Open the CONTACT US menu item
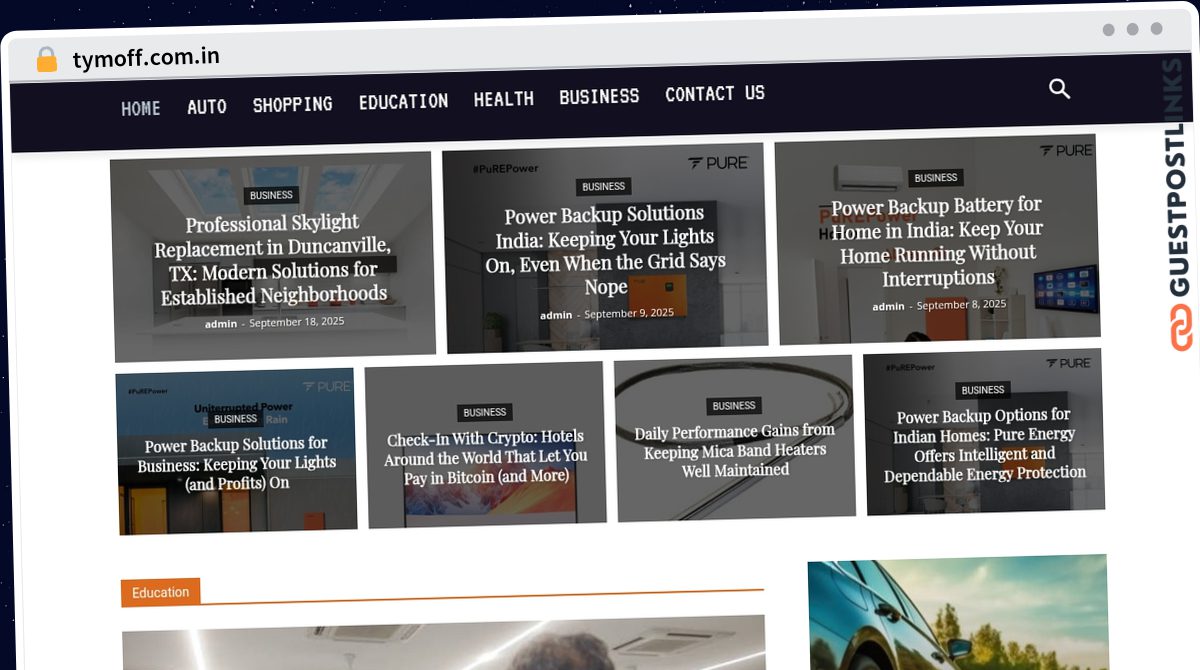The height and width of the screenshot is (670, 1200). pyautogui.click(x=715, y=93)
